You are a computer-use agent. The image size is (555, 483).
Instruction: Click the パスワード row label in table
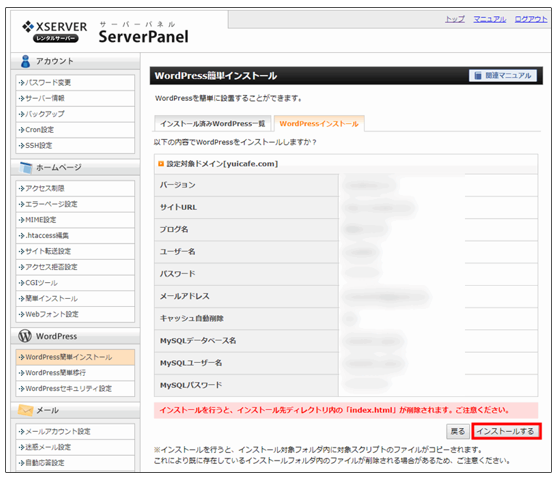(177, 274)
